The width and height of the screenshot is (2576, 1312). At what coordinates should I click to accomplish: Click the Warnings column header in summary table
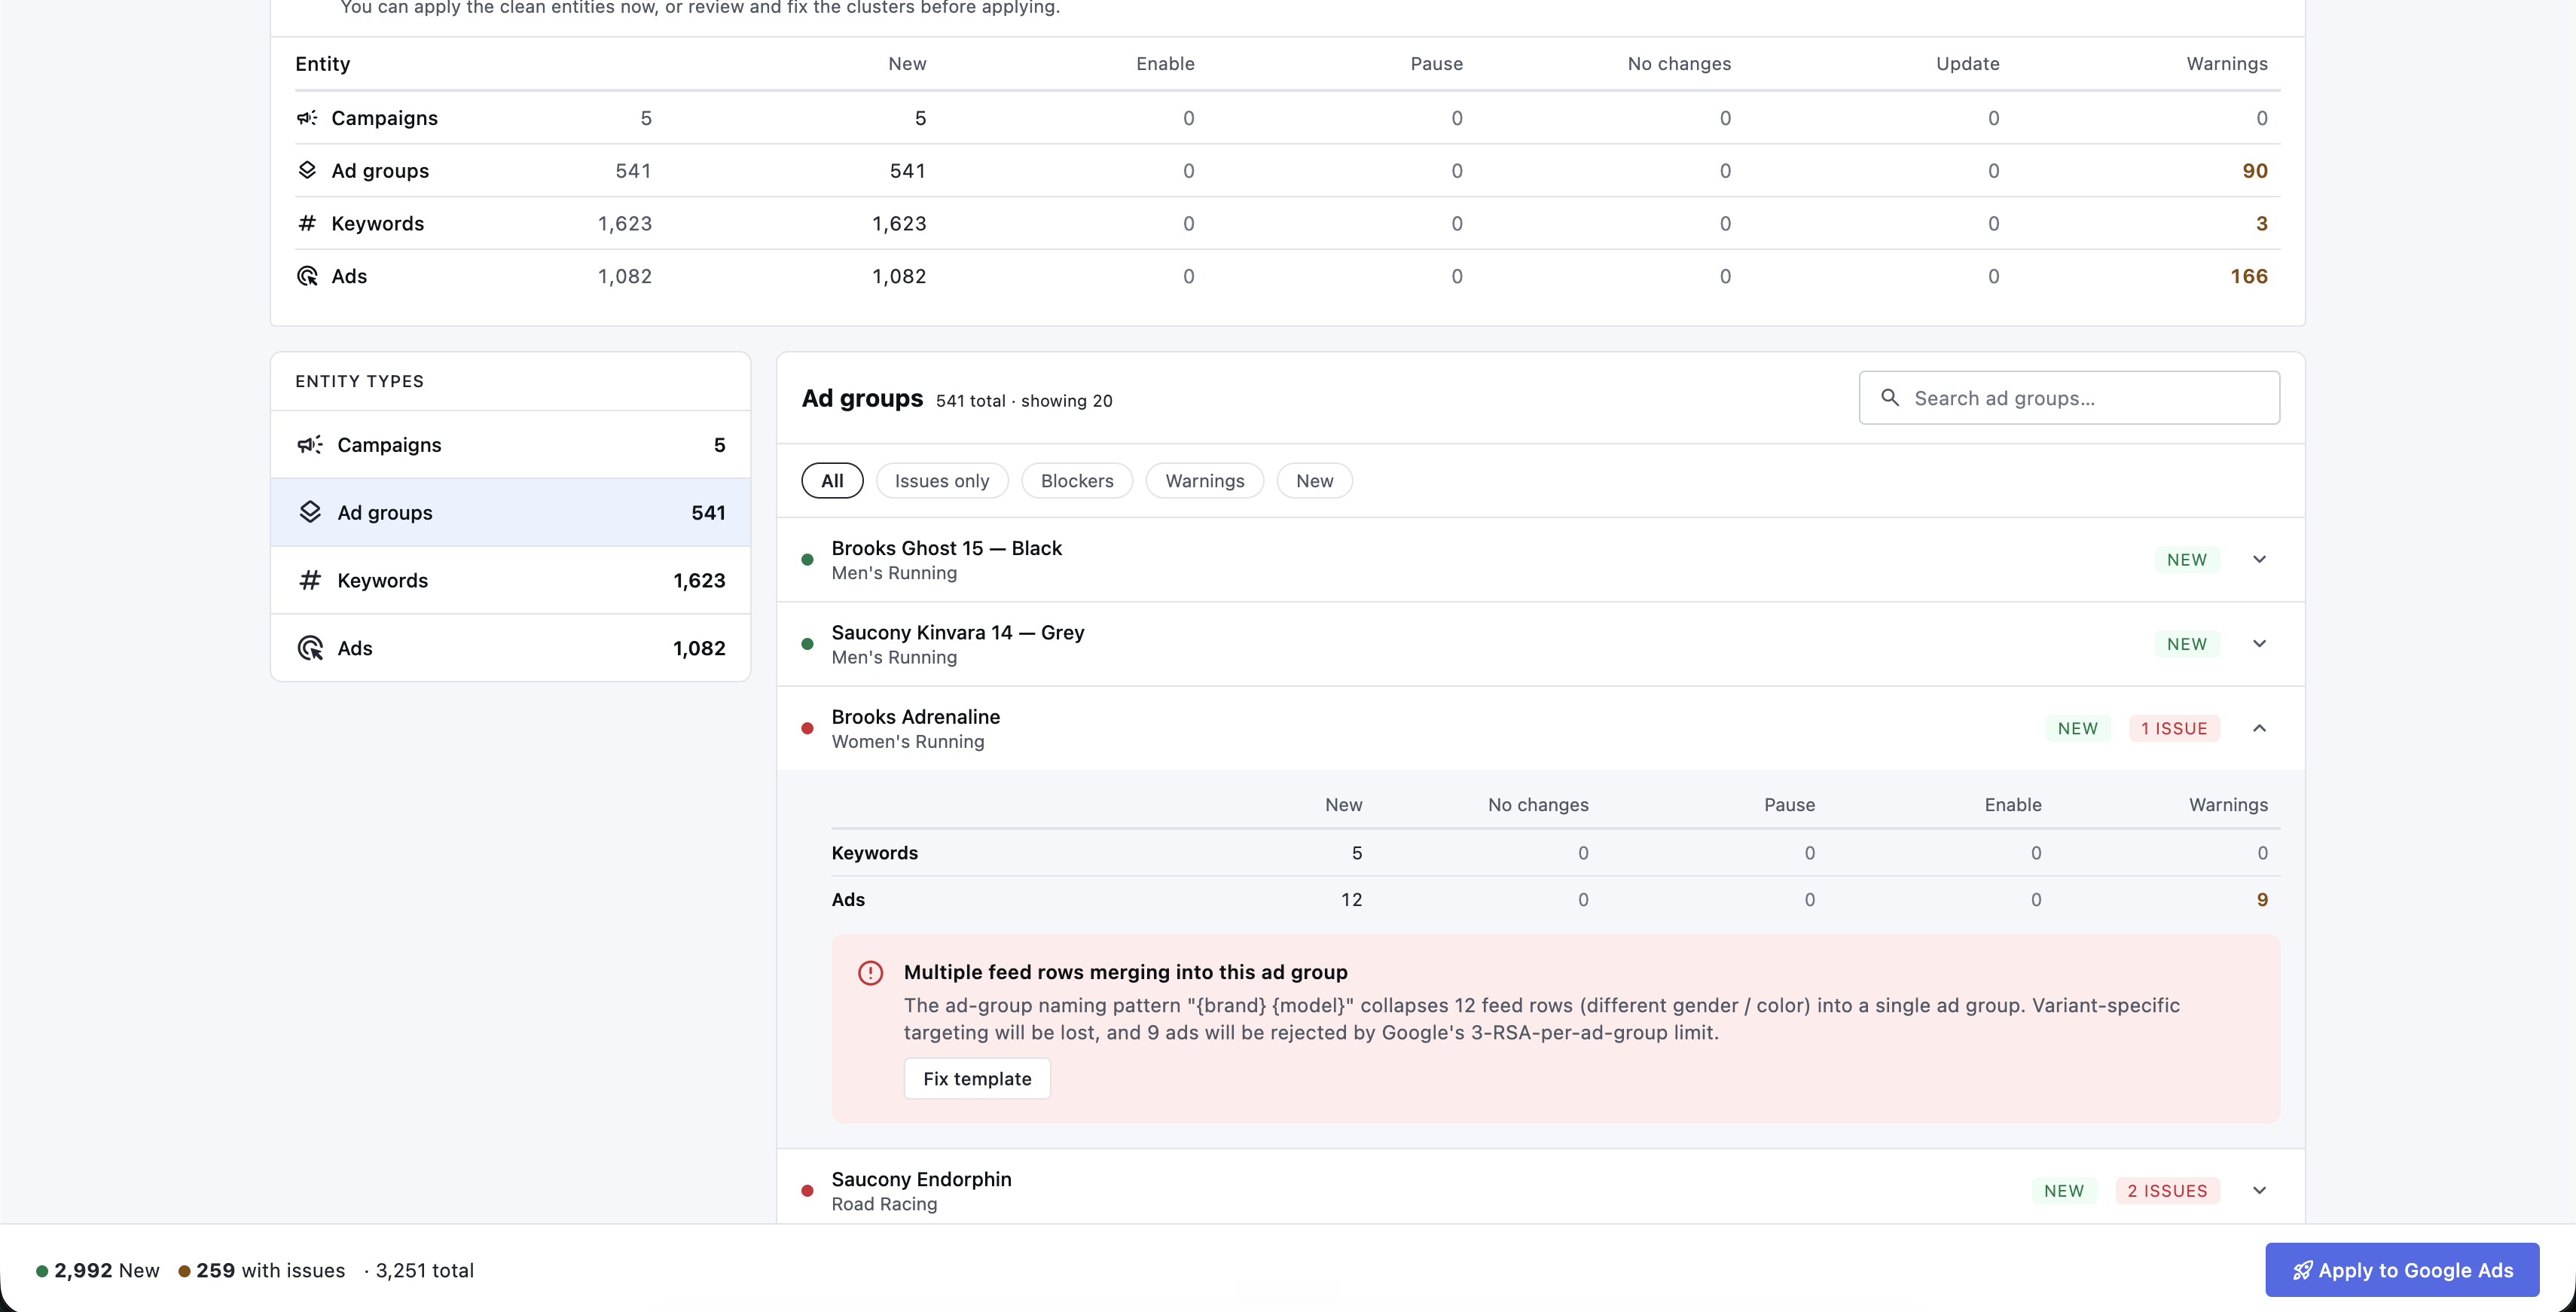point(2227,64)
